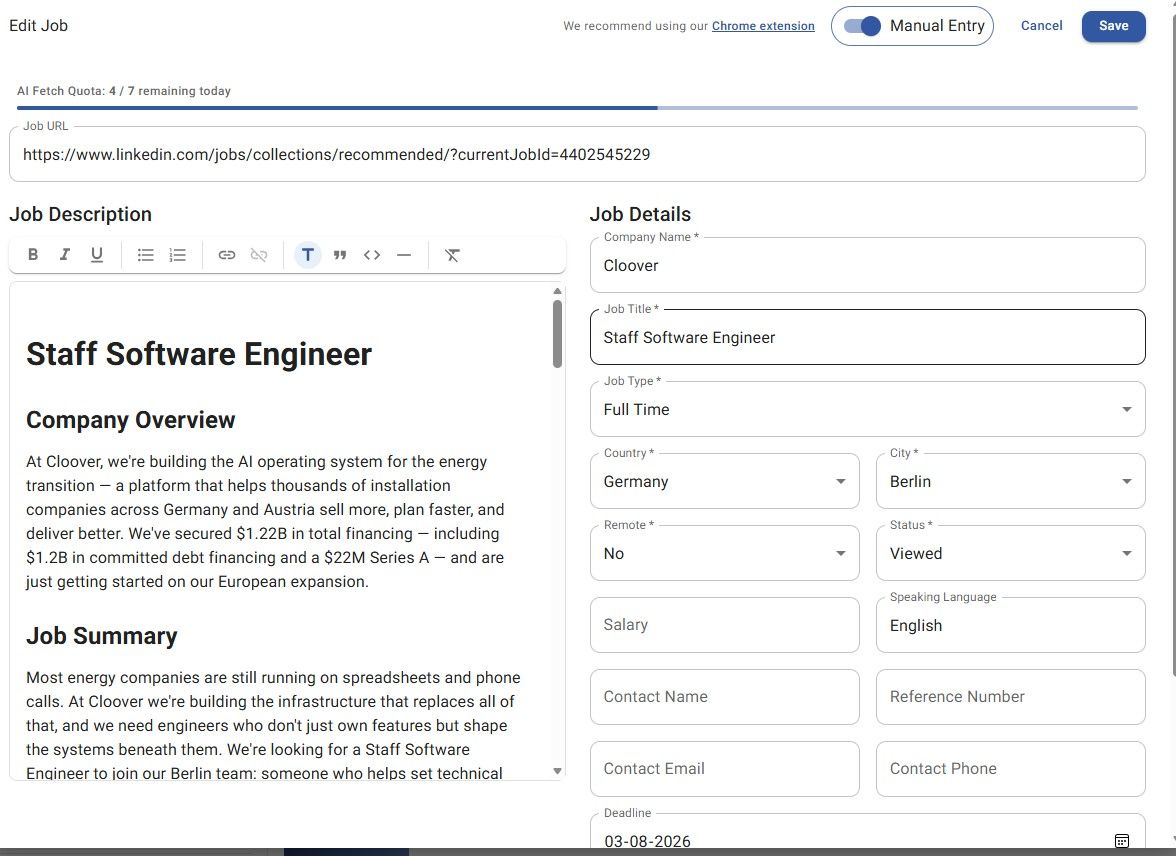Clear text formatting

click(452, 255)
